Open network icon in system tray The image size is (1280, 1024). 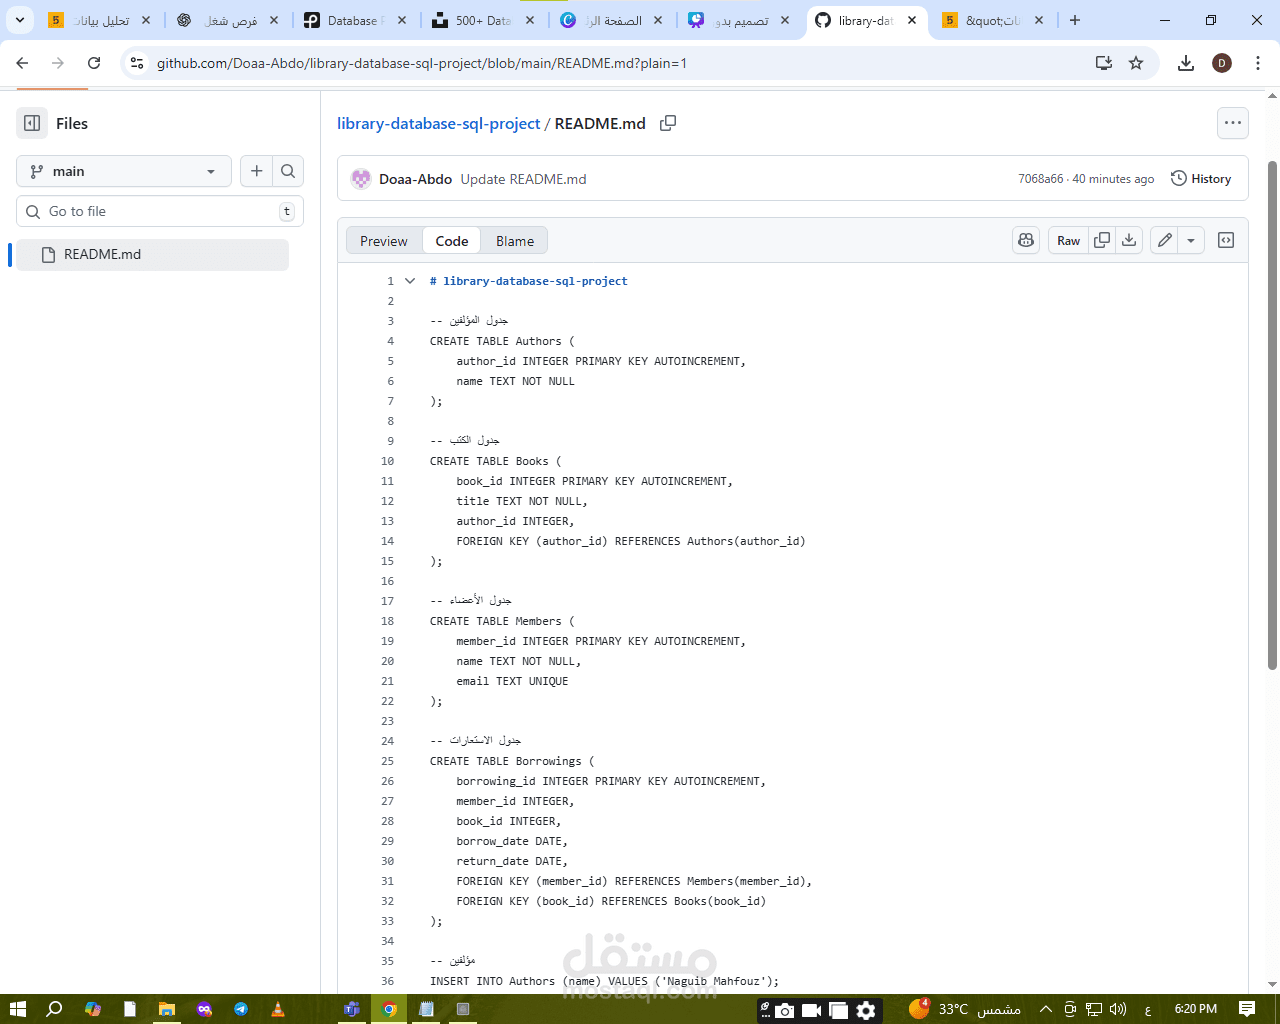(1094, 1009)
